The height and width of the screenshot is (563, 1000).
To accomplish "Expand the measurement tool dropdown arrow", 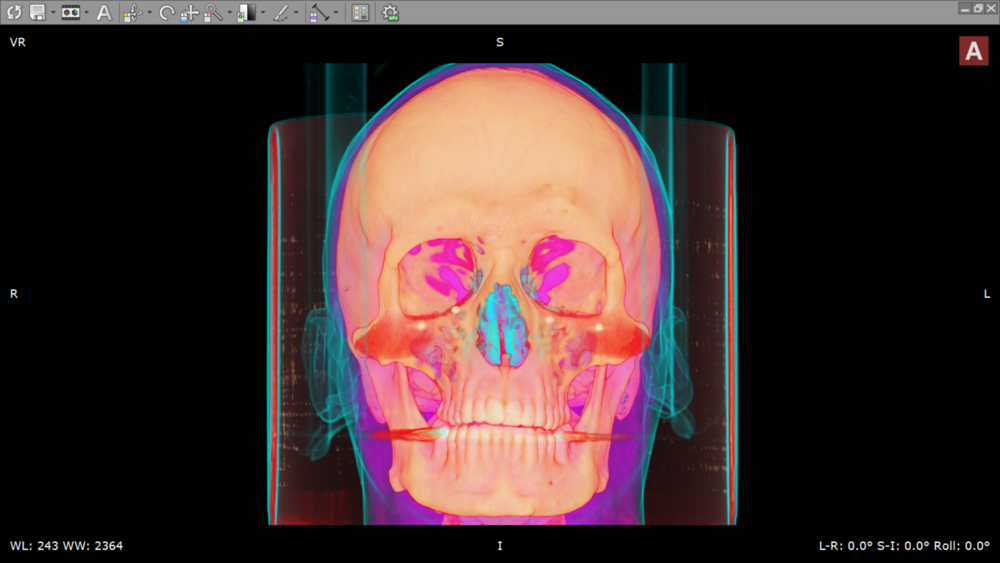I will coord(335,14).
